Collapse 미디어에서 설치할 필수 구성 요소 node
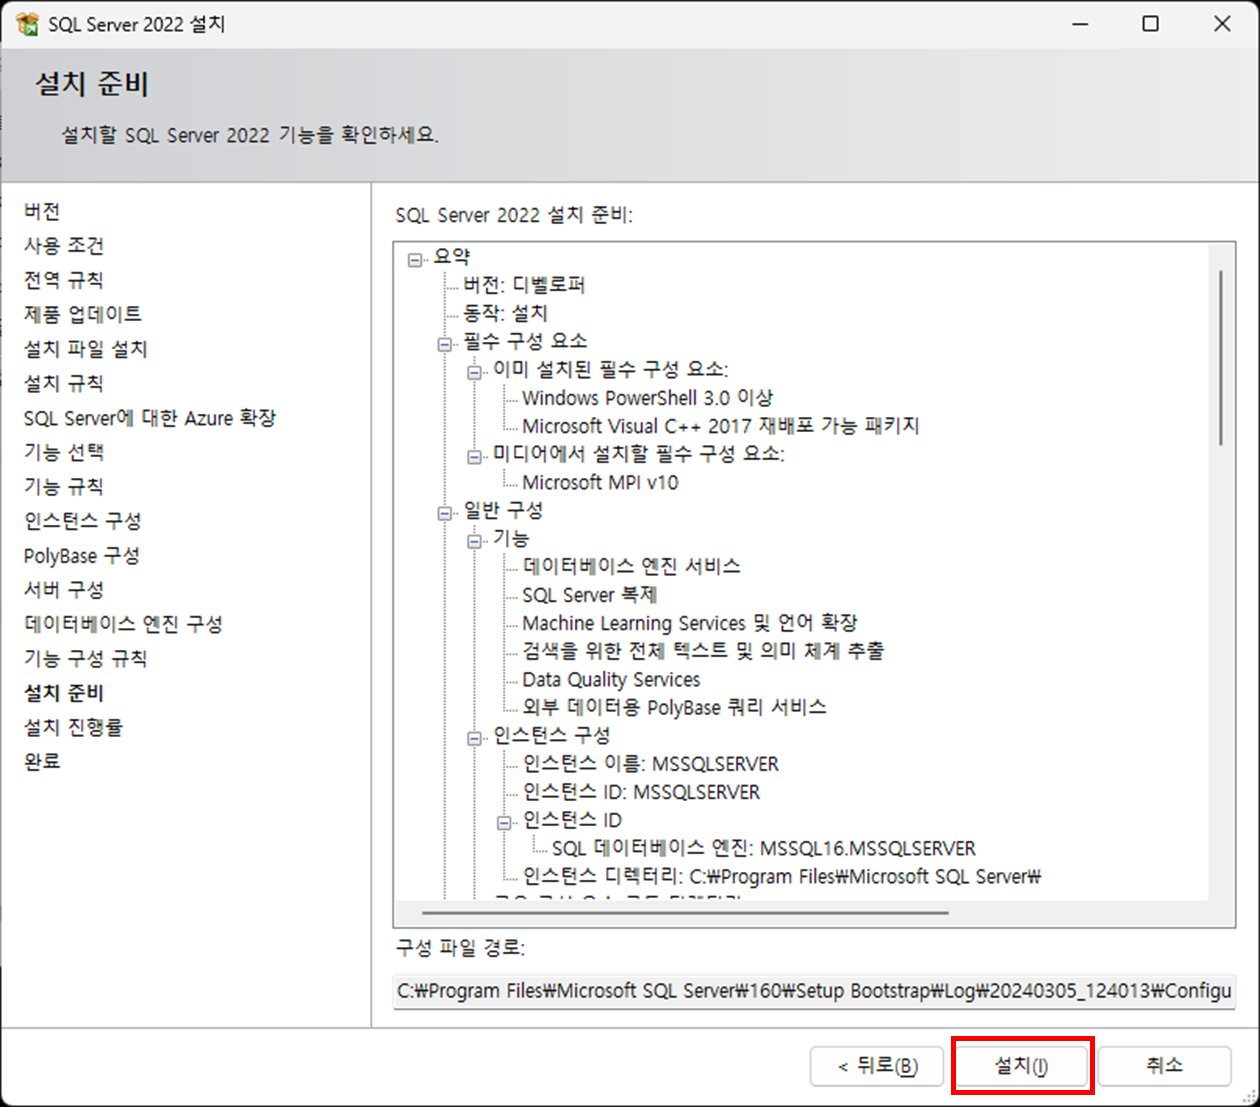Viewport: 1260px width, 1107px height. [x=475, y=455]
